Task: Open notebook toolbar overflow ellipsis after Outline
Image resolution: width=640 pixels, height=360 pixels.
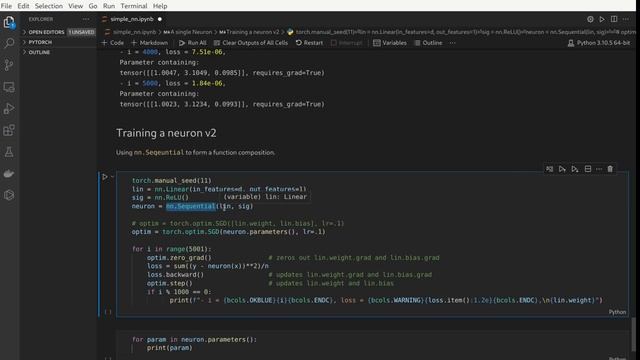Action: click(x=453, y=43)
